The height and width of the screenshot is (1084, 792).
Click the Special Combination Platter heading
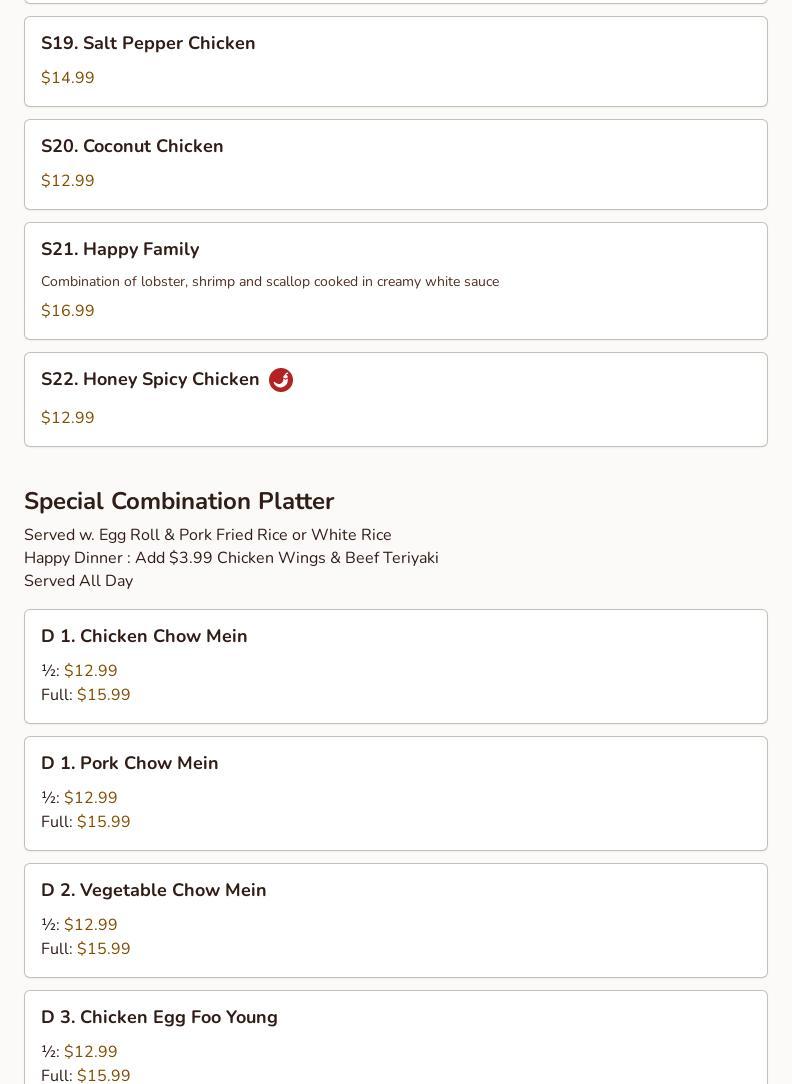179,501
